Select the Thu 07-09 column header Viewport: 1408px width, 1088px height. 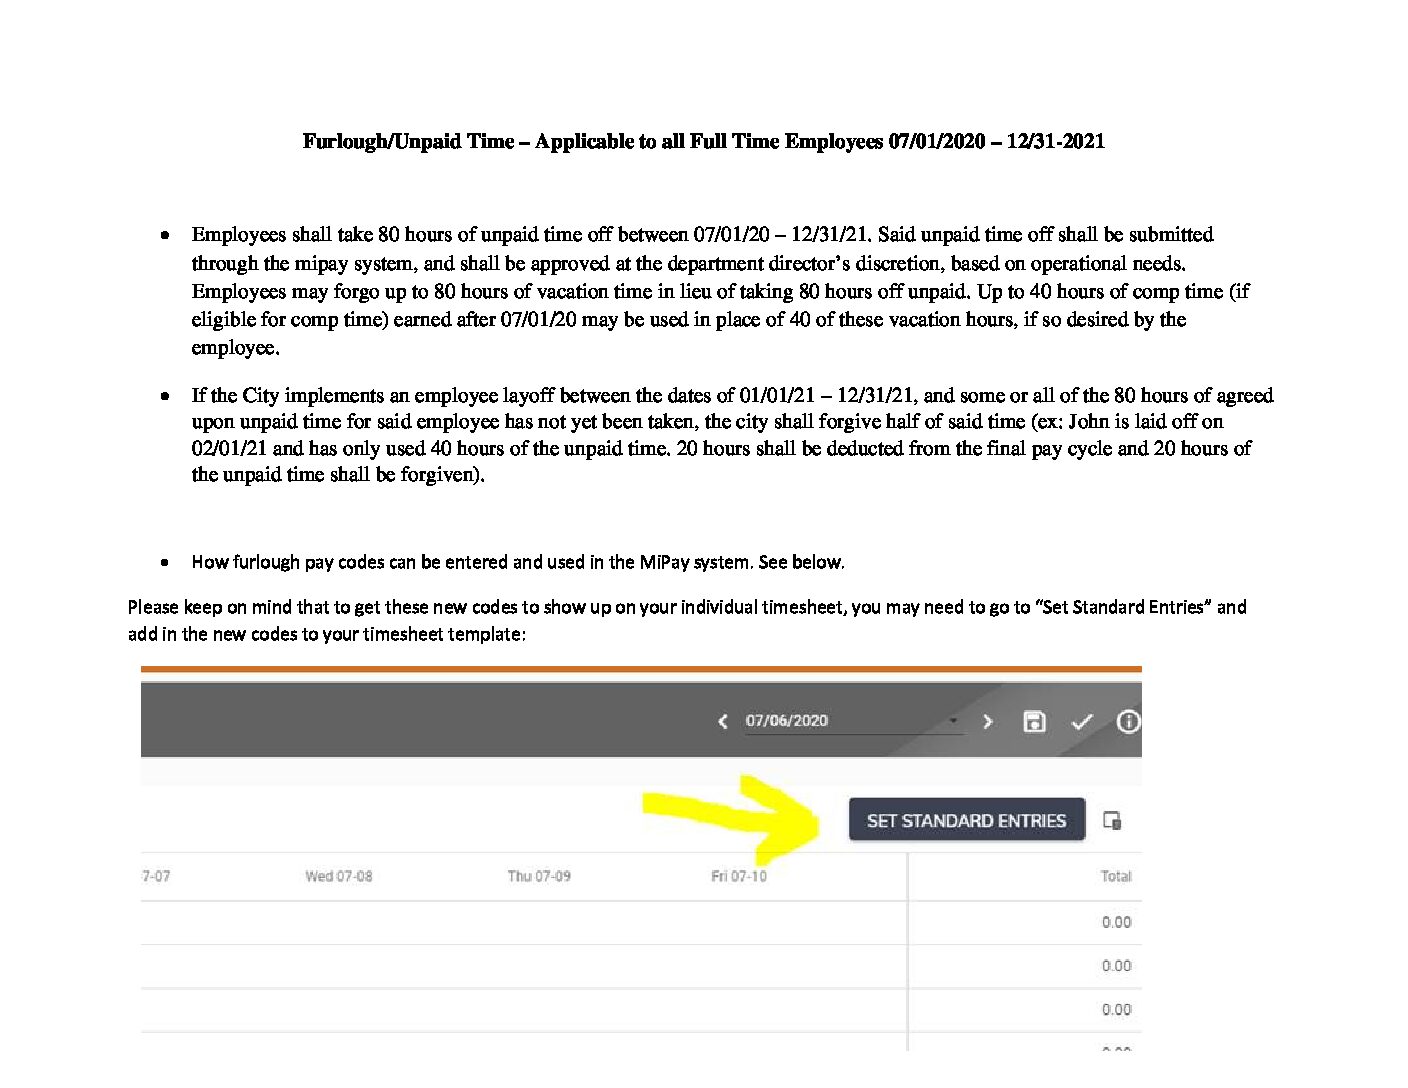[x=539, y=876]
